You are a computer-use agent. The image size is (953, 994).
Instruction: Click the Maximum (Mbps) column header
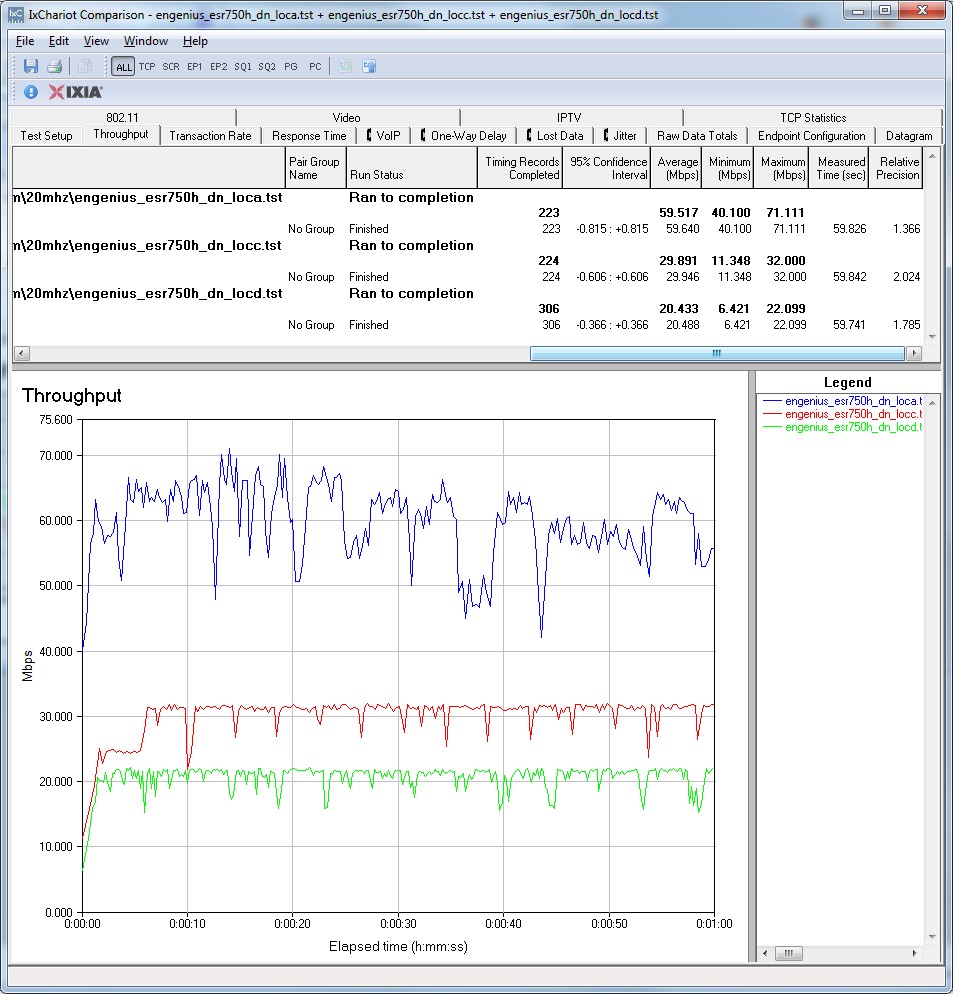(x=781, y=168)
